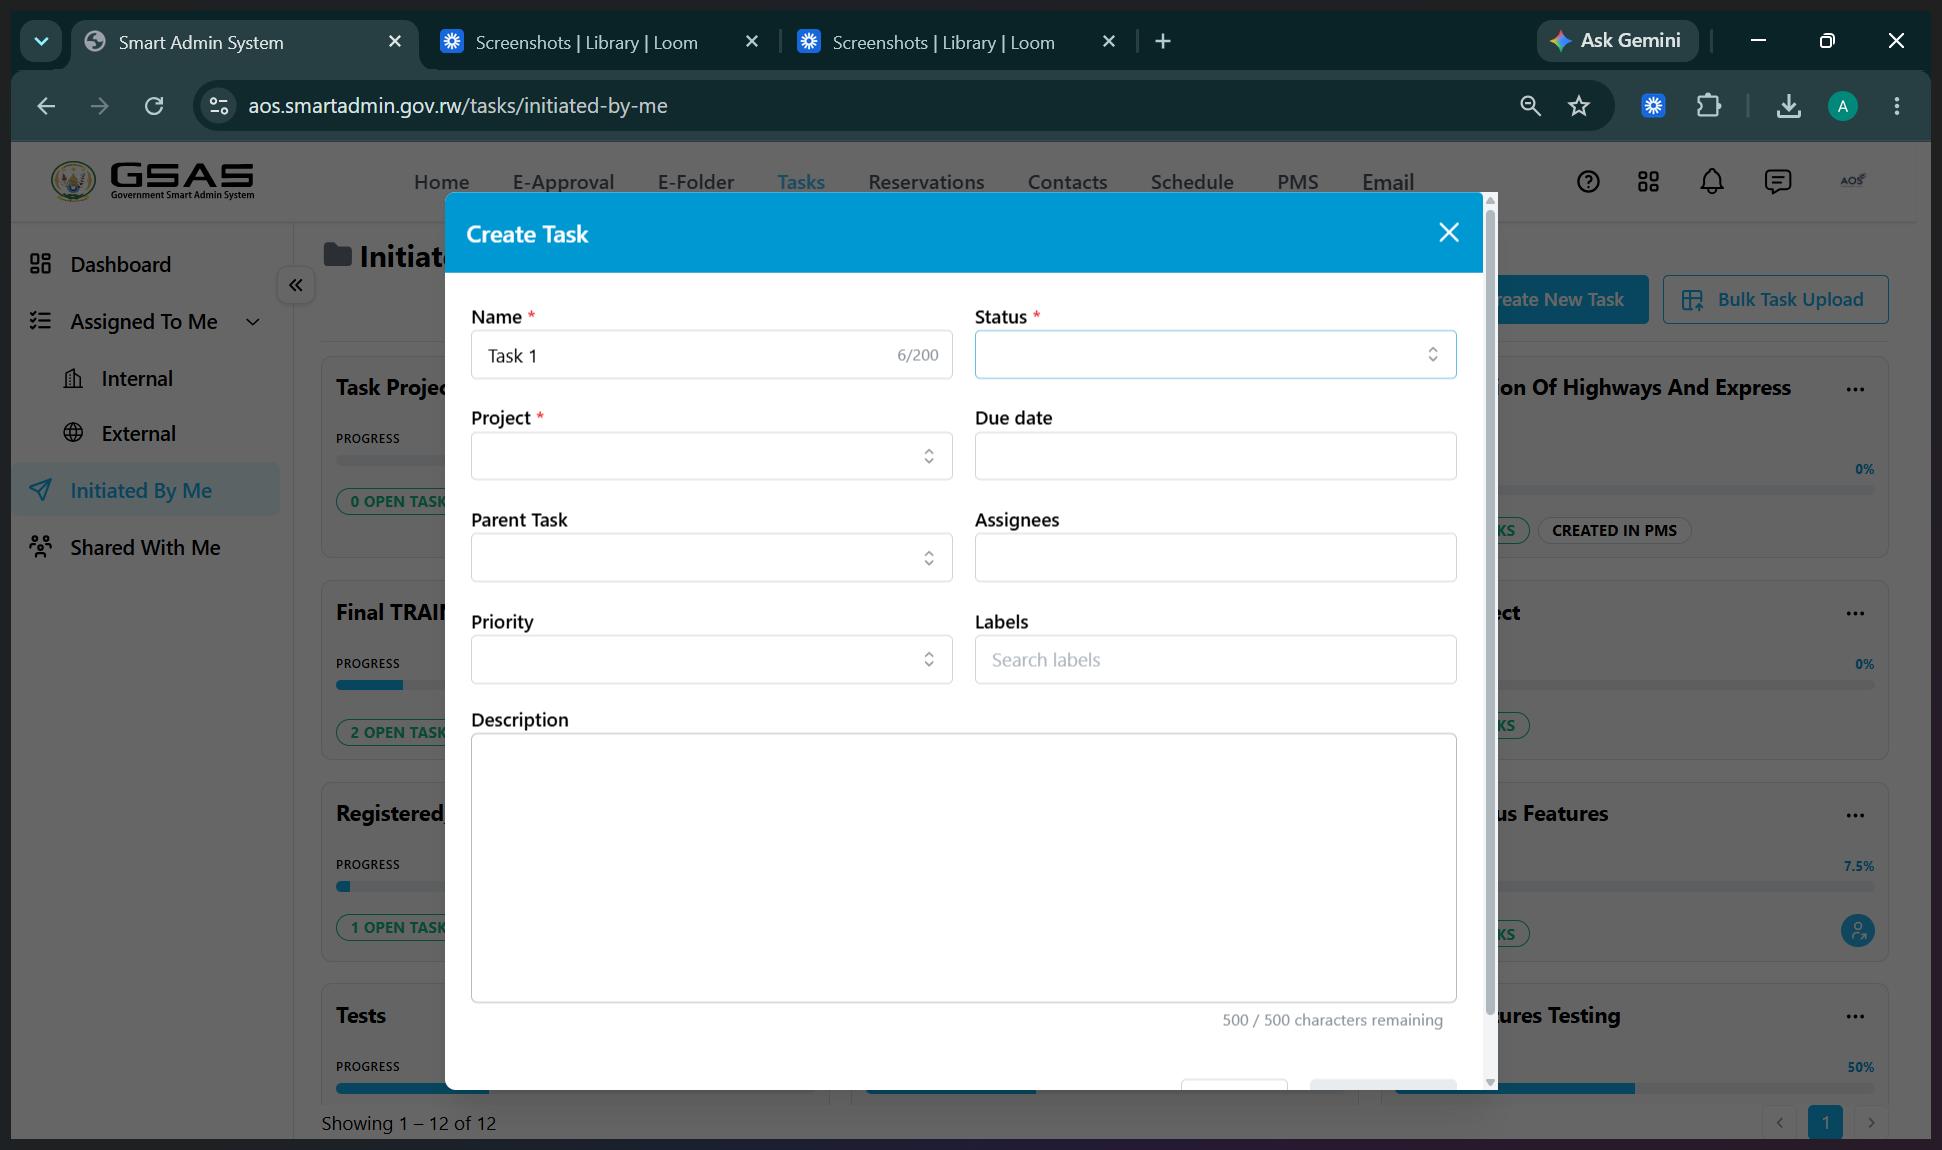Close the Create Task dialog
The height and width of the screenshot is (1150, 1942).
[x=1449, y=233]
